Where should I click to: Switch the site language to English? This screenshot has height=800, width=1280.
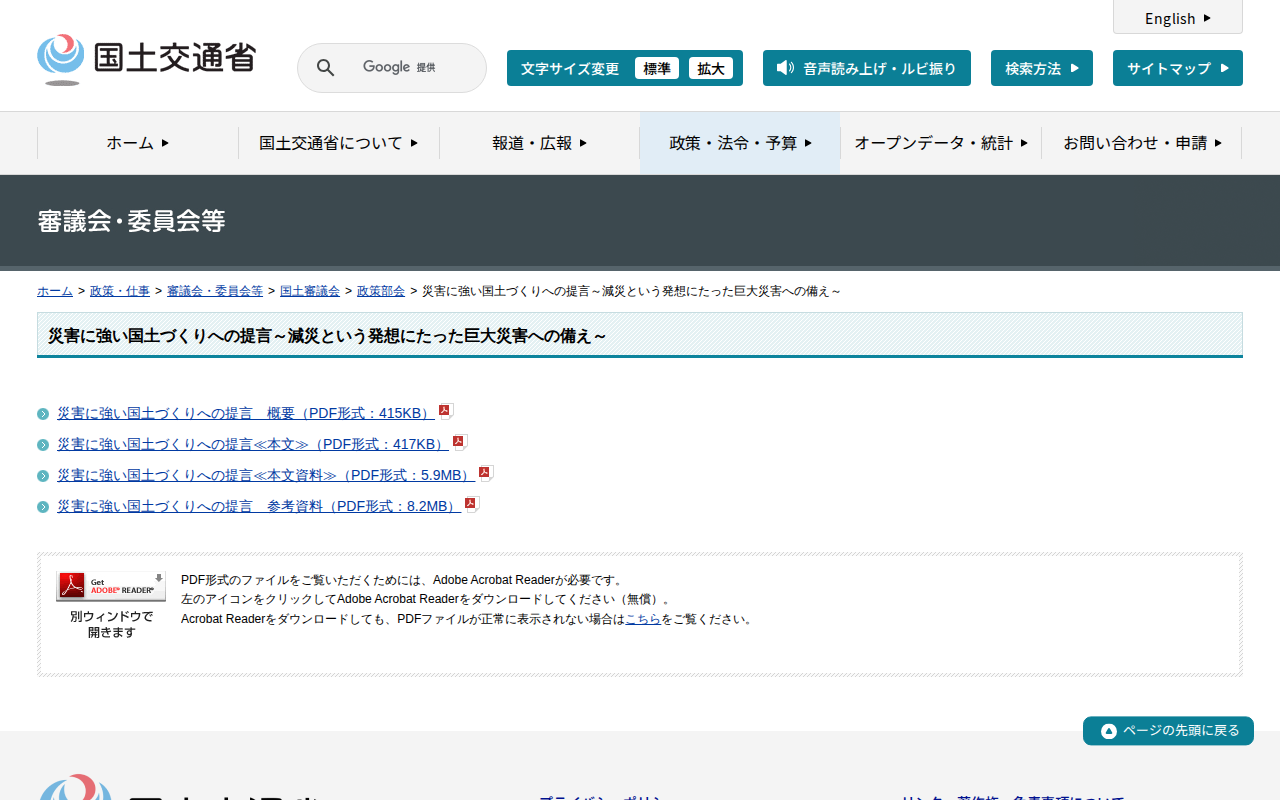click(x=1177, y=18)
